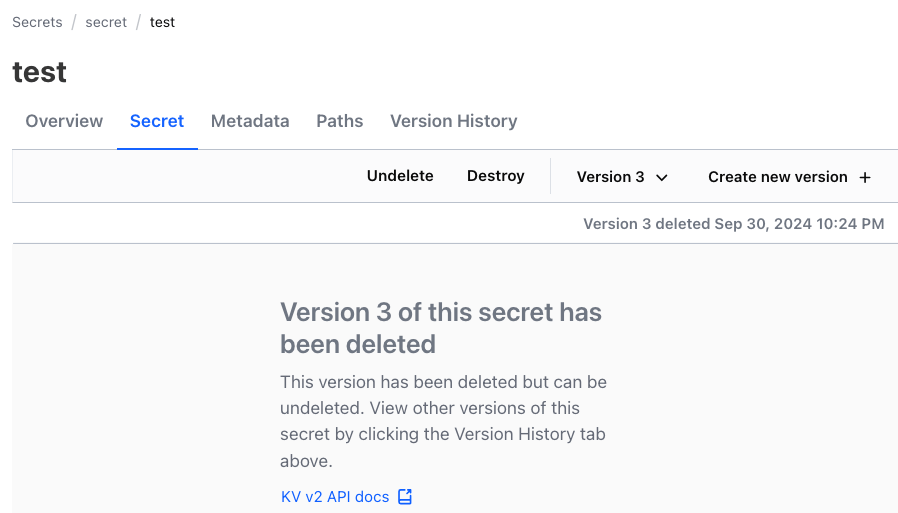Expand the Version 3 chevron arrow
Viewport: 898px width, 513px height.
click(x=661, y=177)
